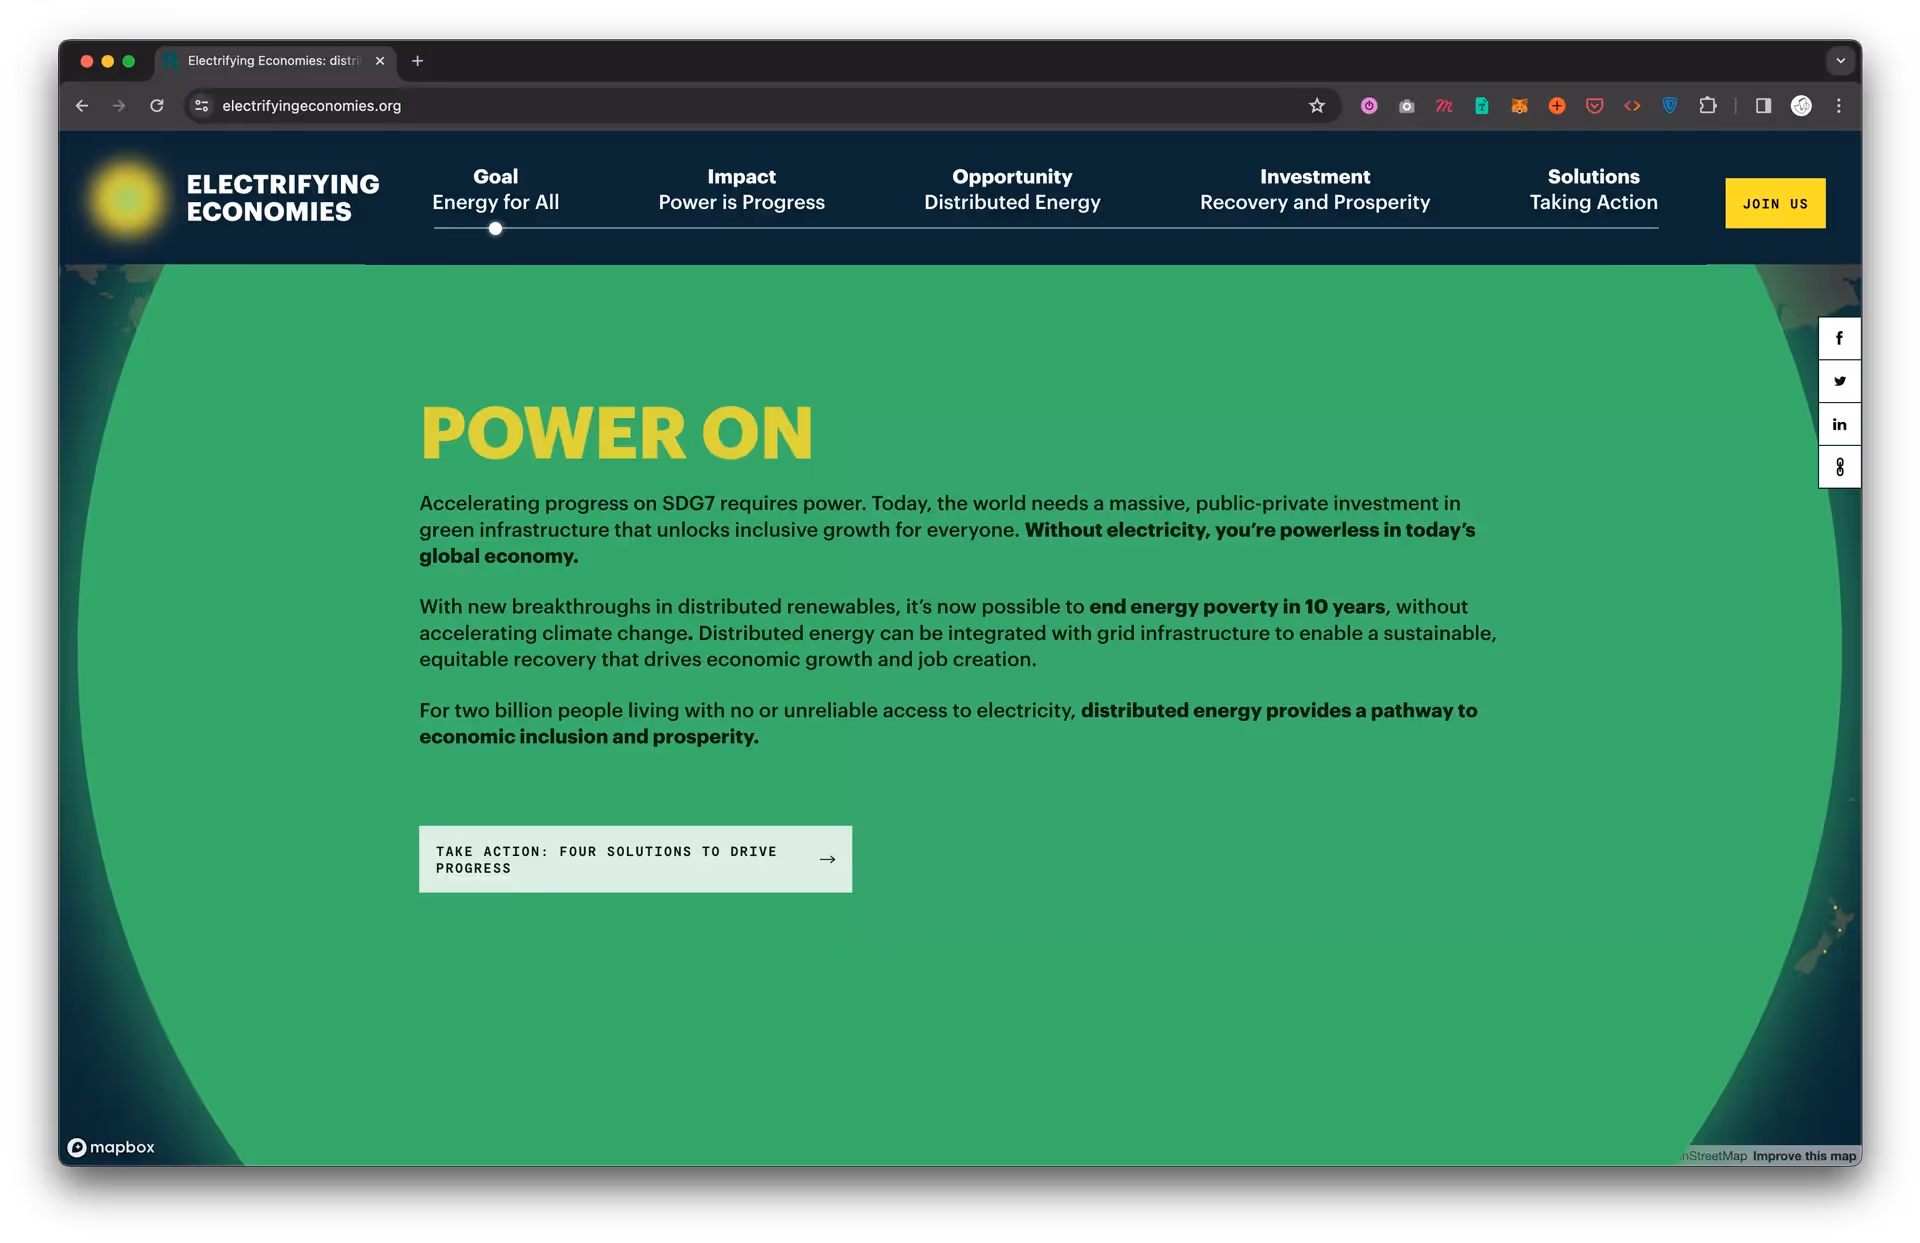Click the JOIN US button
The width and height of the screenshot is (1920, 1243).
(x=1775, y=203)
